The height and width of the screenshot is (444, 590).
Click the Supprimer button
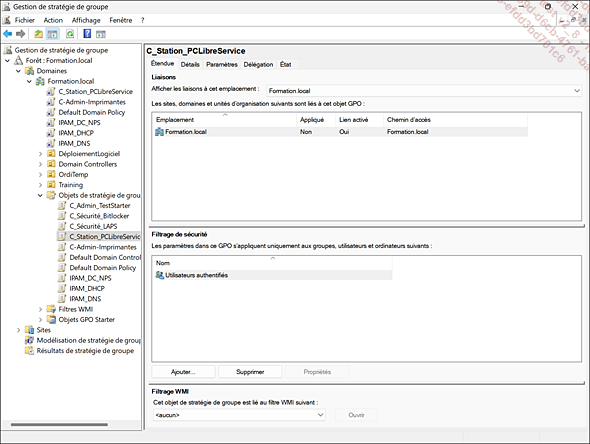coord(250,372)
